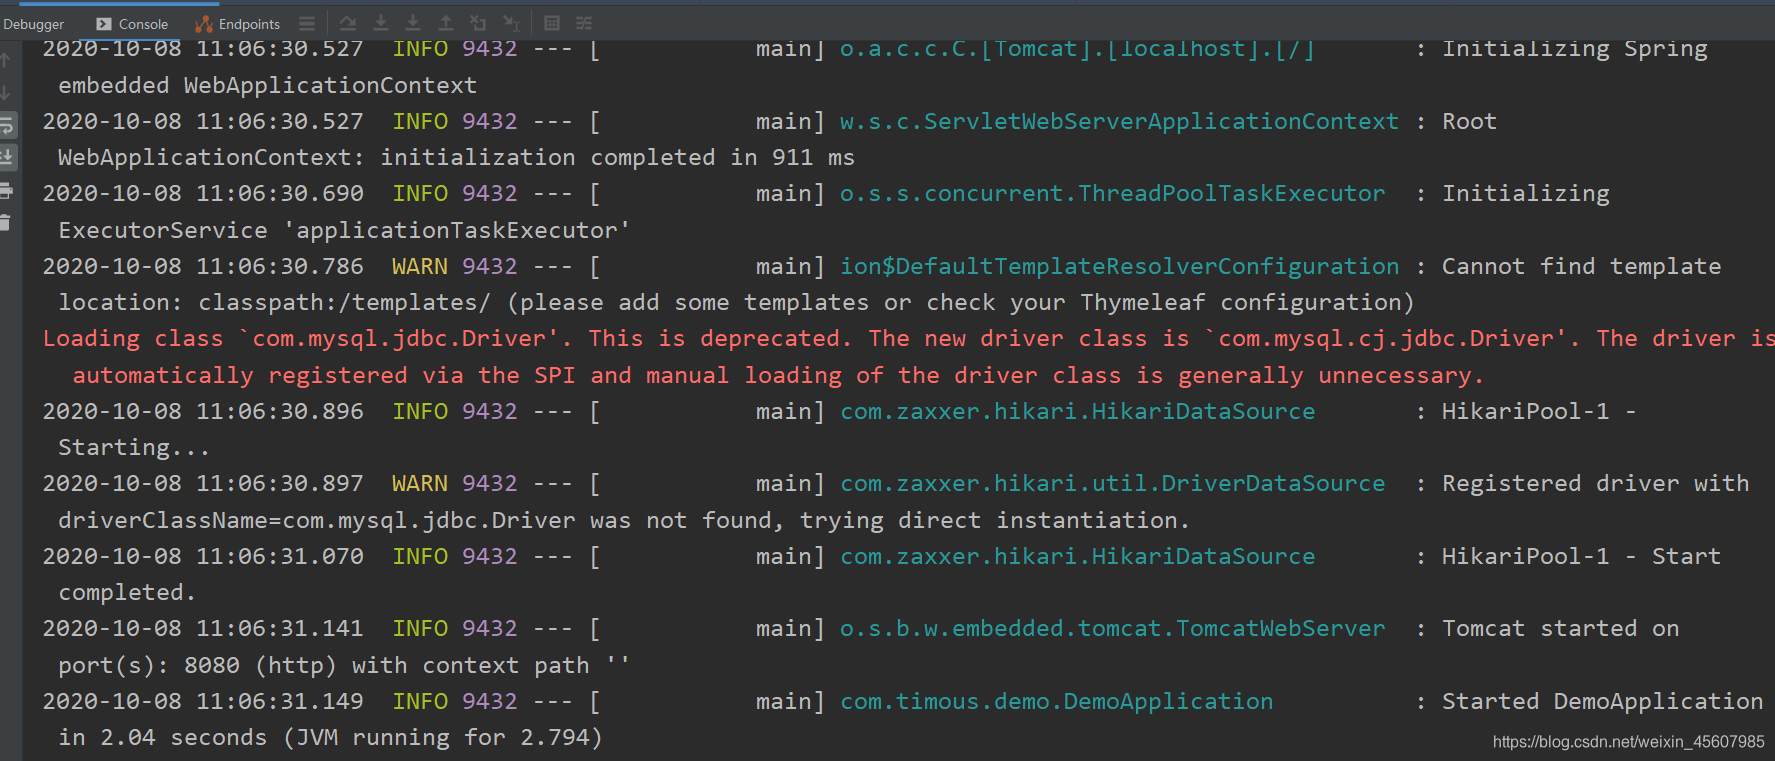The width and height of the screenshot is (1775, 761).
Task: Click 'completed.' console line
Action: pos(126,592)
